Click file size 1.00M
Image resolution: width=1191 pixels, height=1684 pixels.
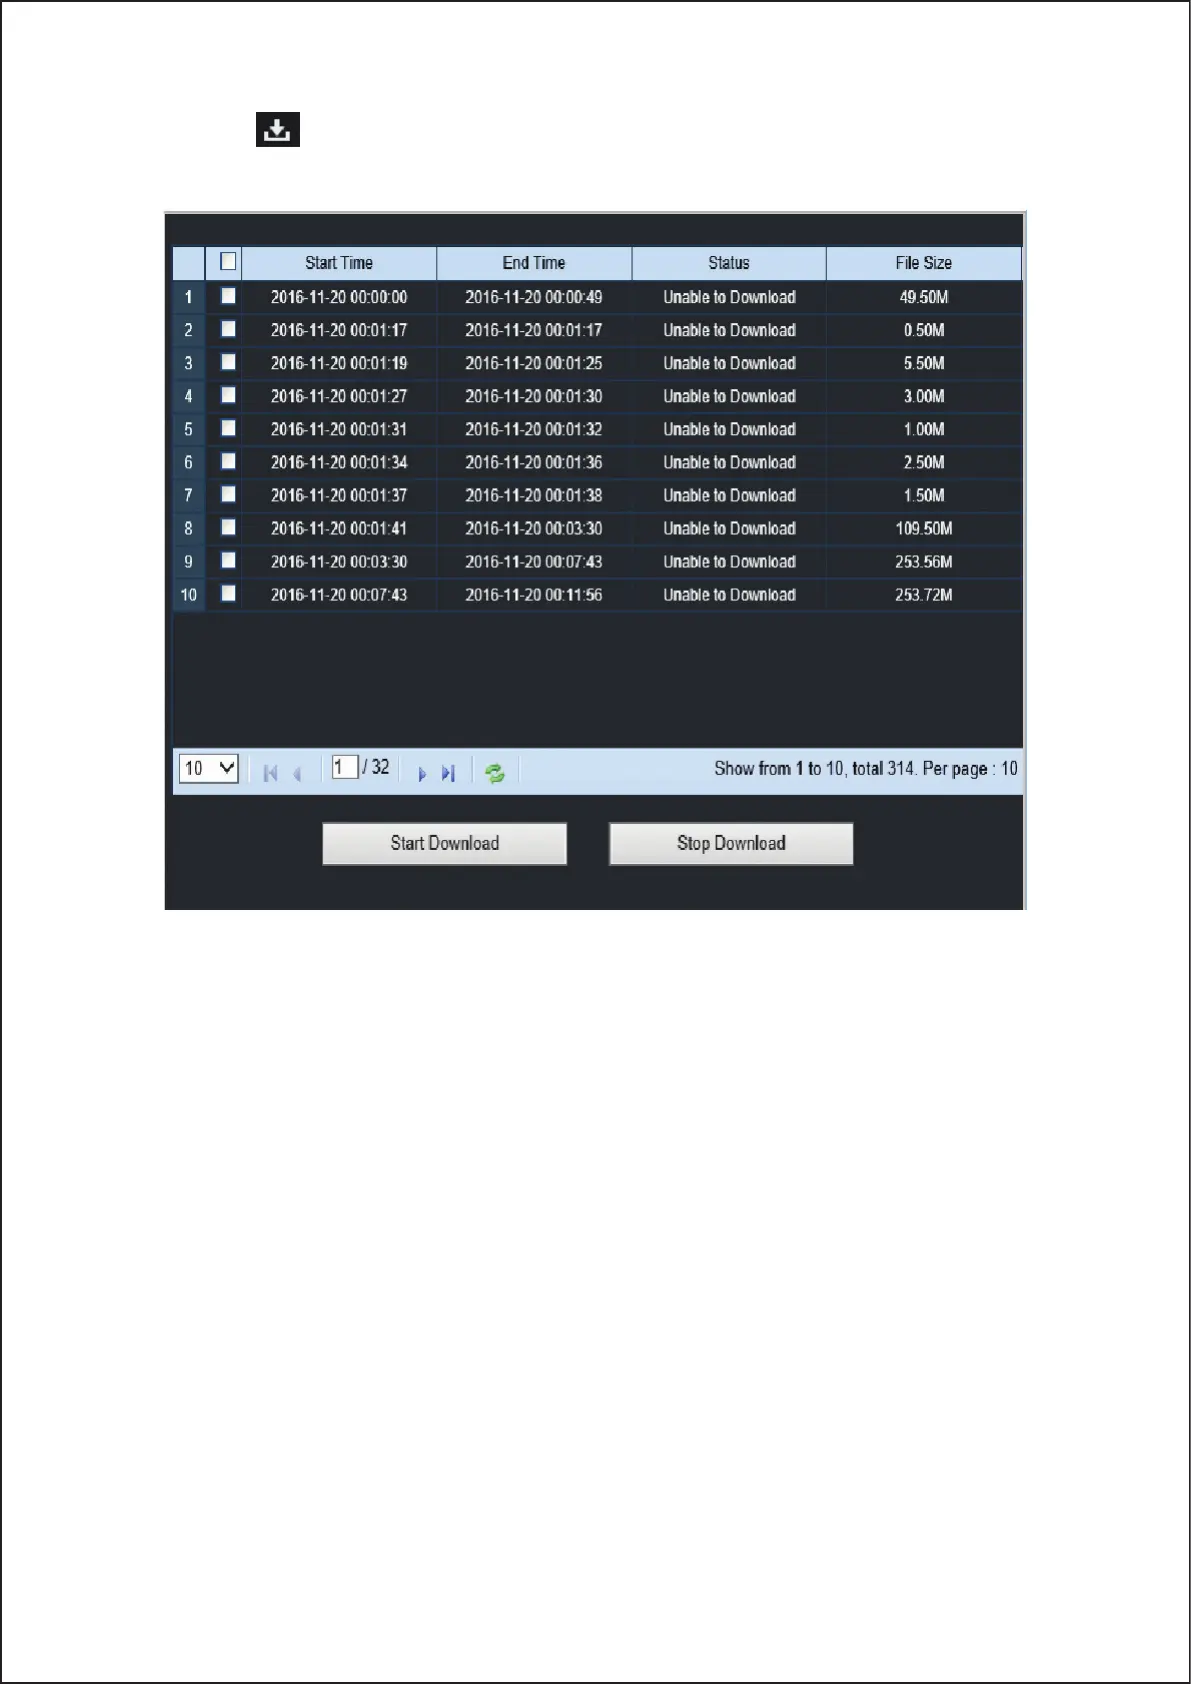[x=924, y=429]
